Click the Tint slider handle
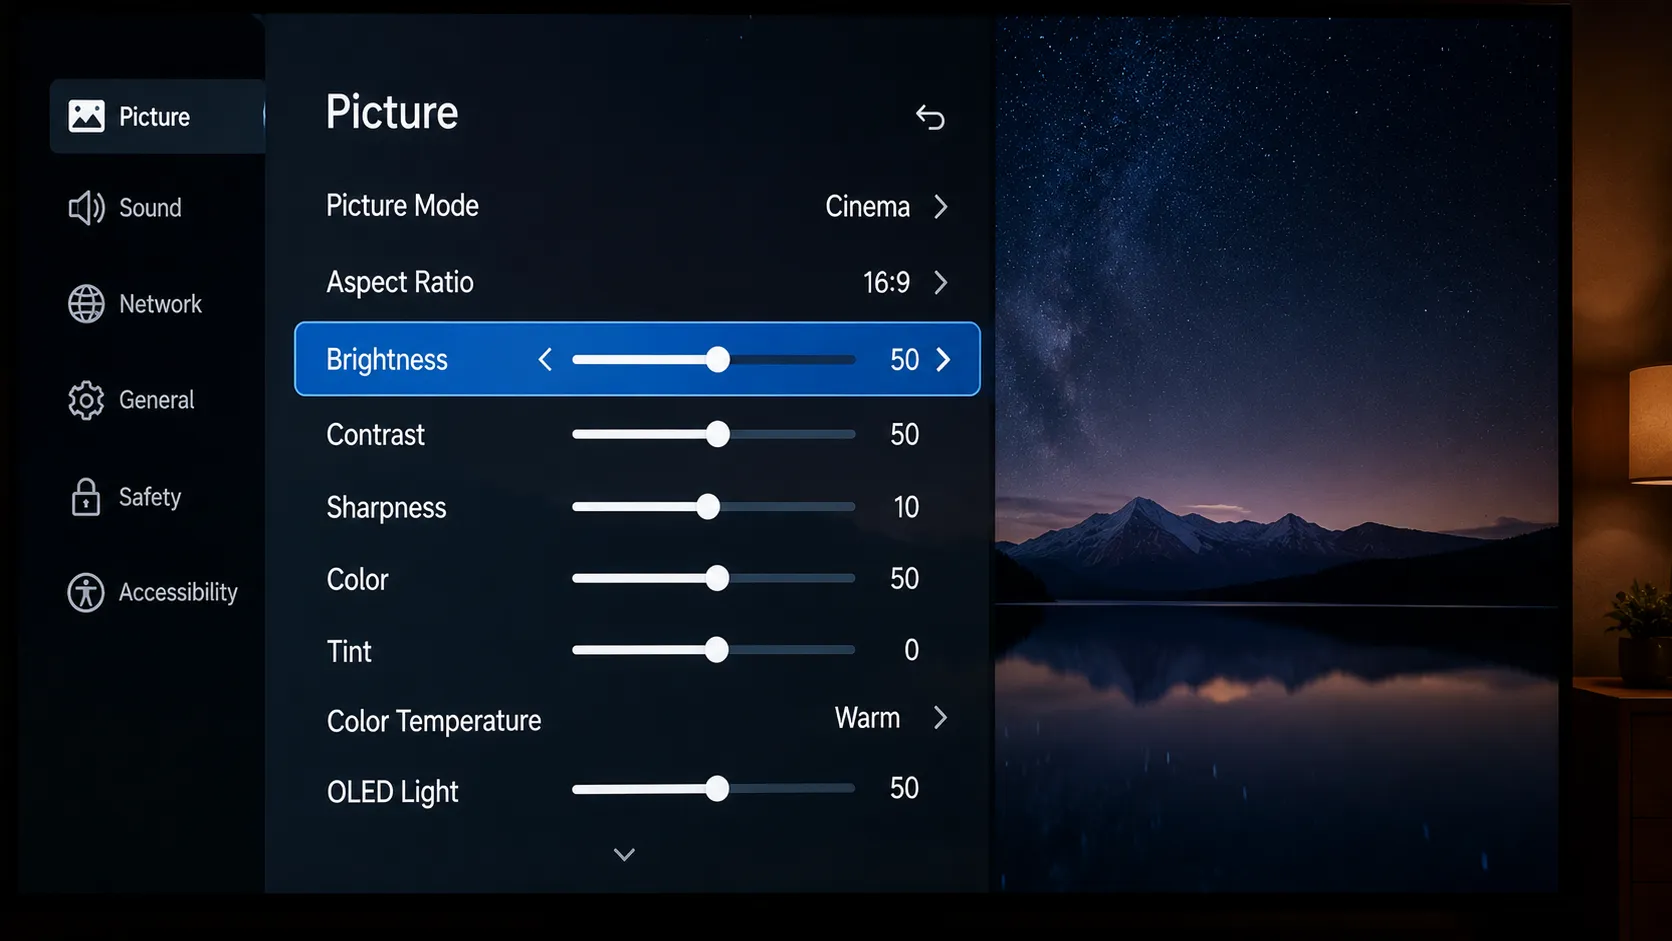This screenshot has height=941, width=1672. pos(716,650)
